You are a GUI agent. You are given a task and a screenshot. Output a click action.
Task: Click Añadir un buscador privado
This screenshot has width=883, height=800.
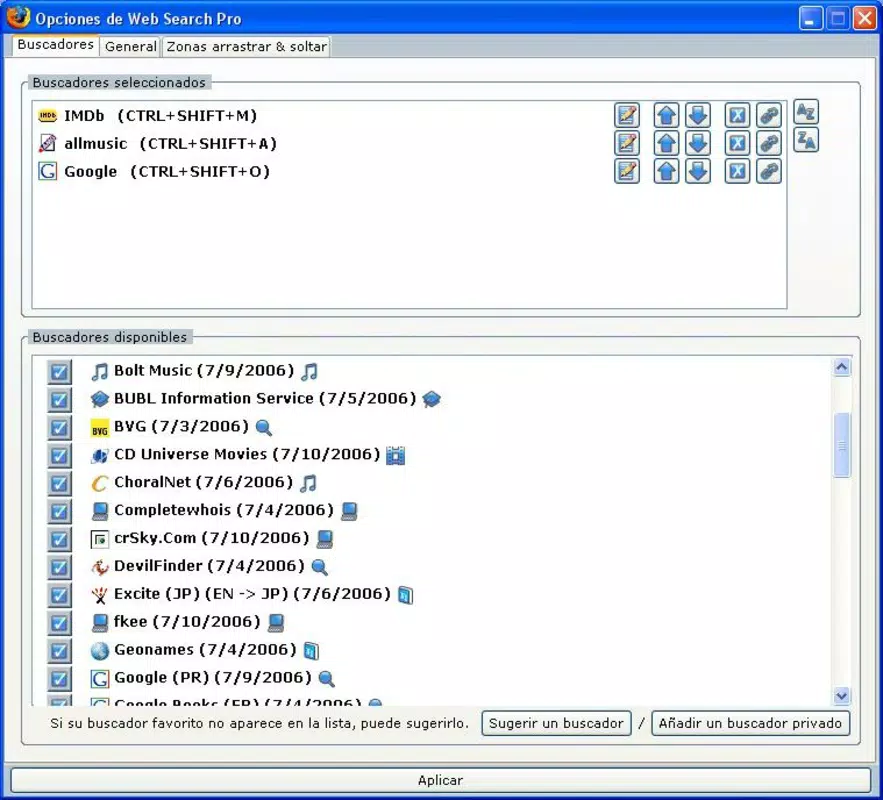tap(750, 723)
